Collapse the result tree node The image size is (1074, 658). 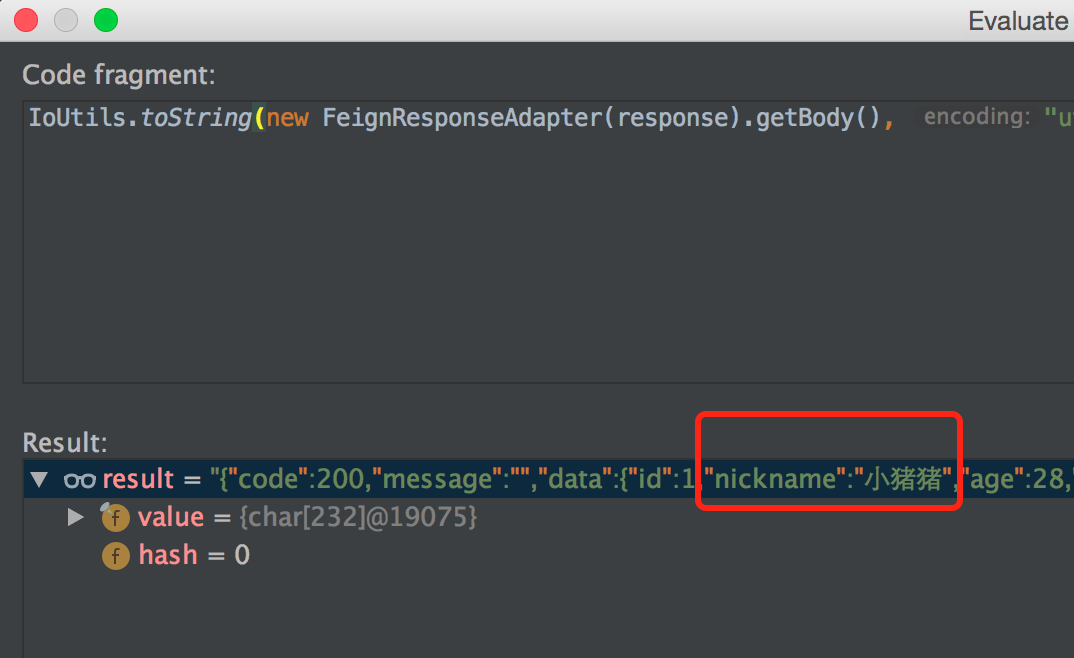[39, 479]
